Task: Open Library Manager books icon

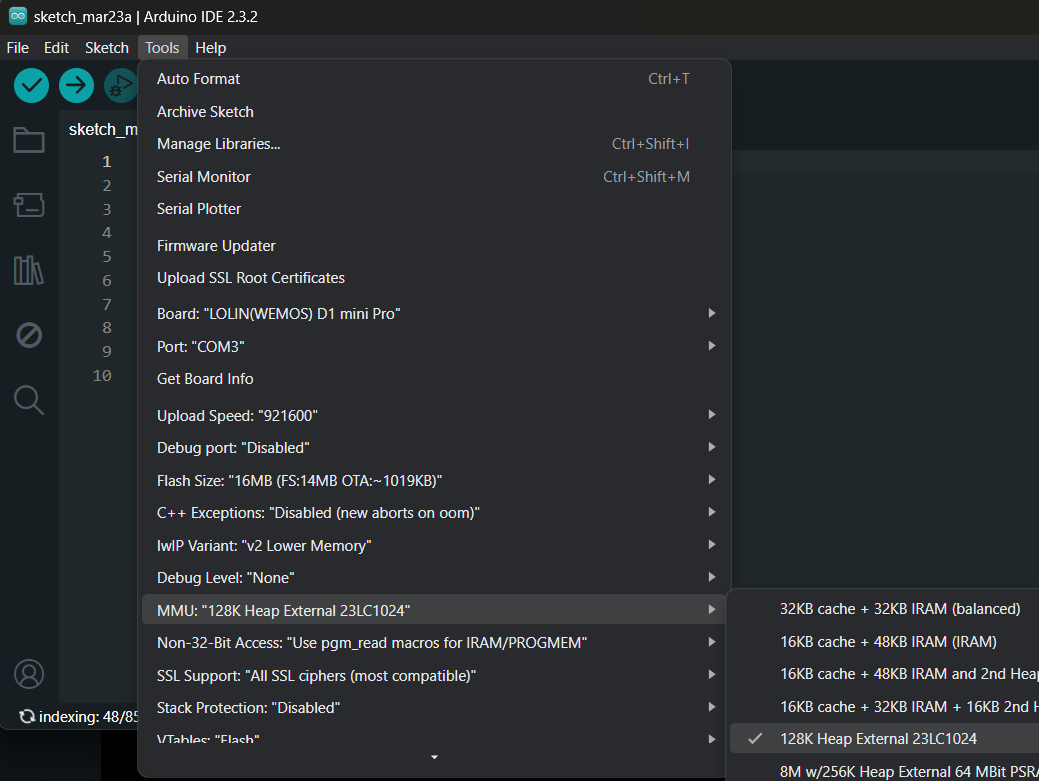Action: tap(28, 270)
